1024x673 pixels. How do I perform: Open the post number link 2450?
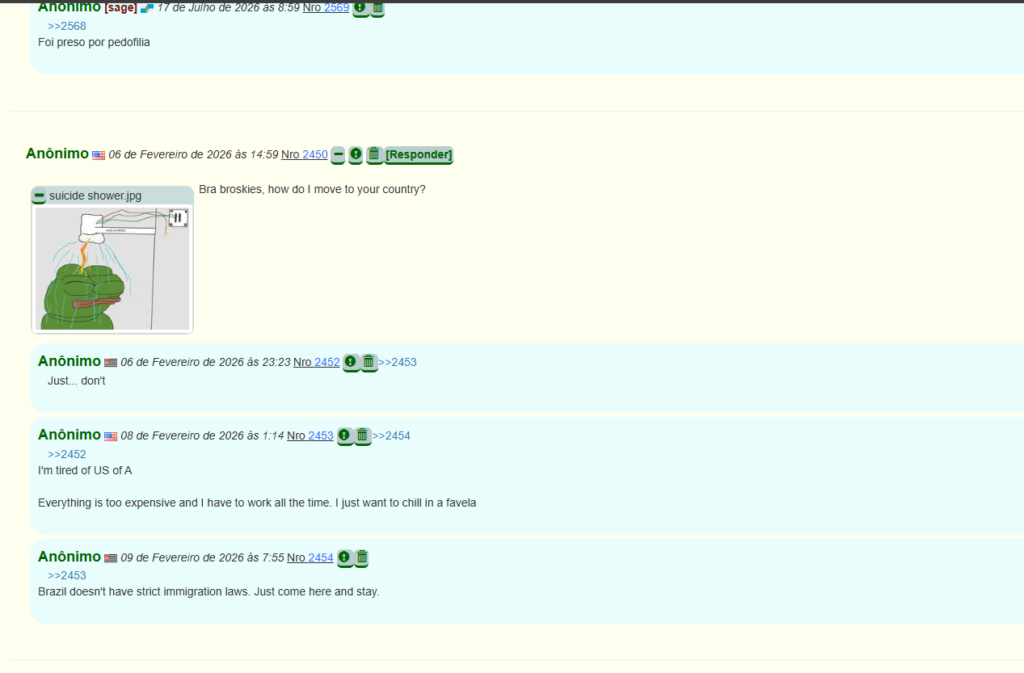315,155
